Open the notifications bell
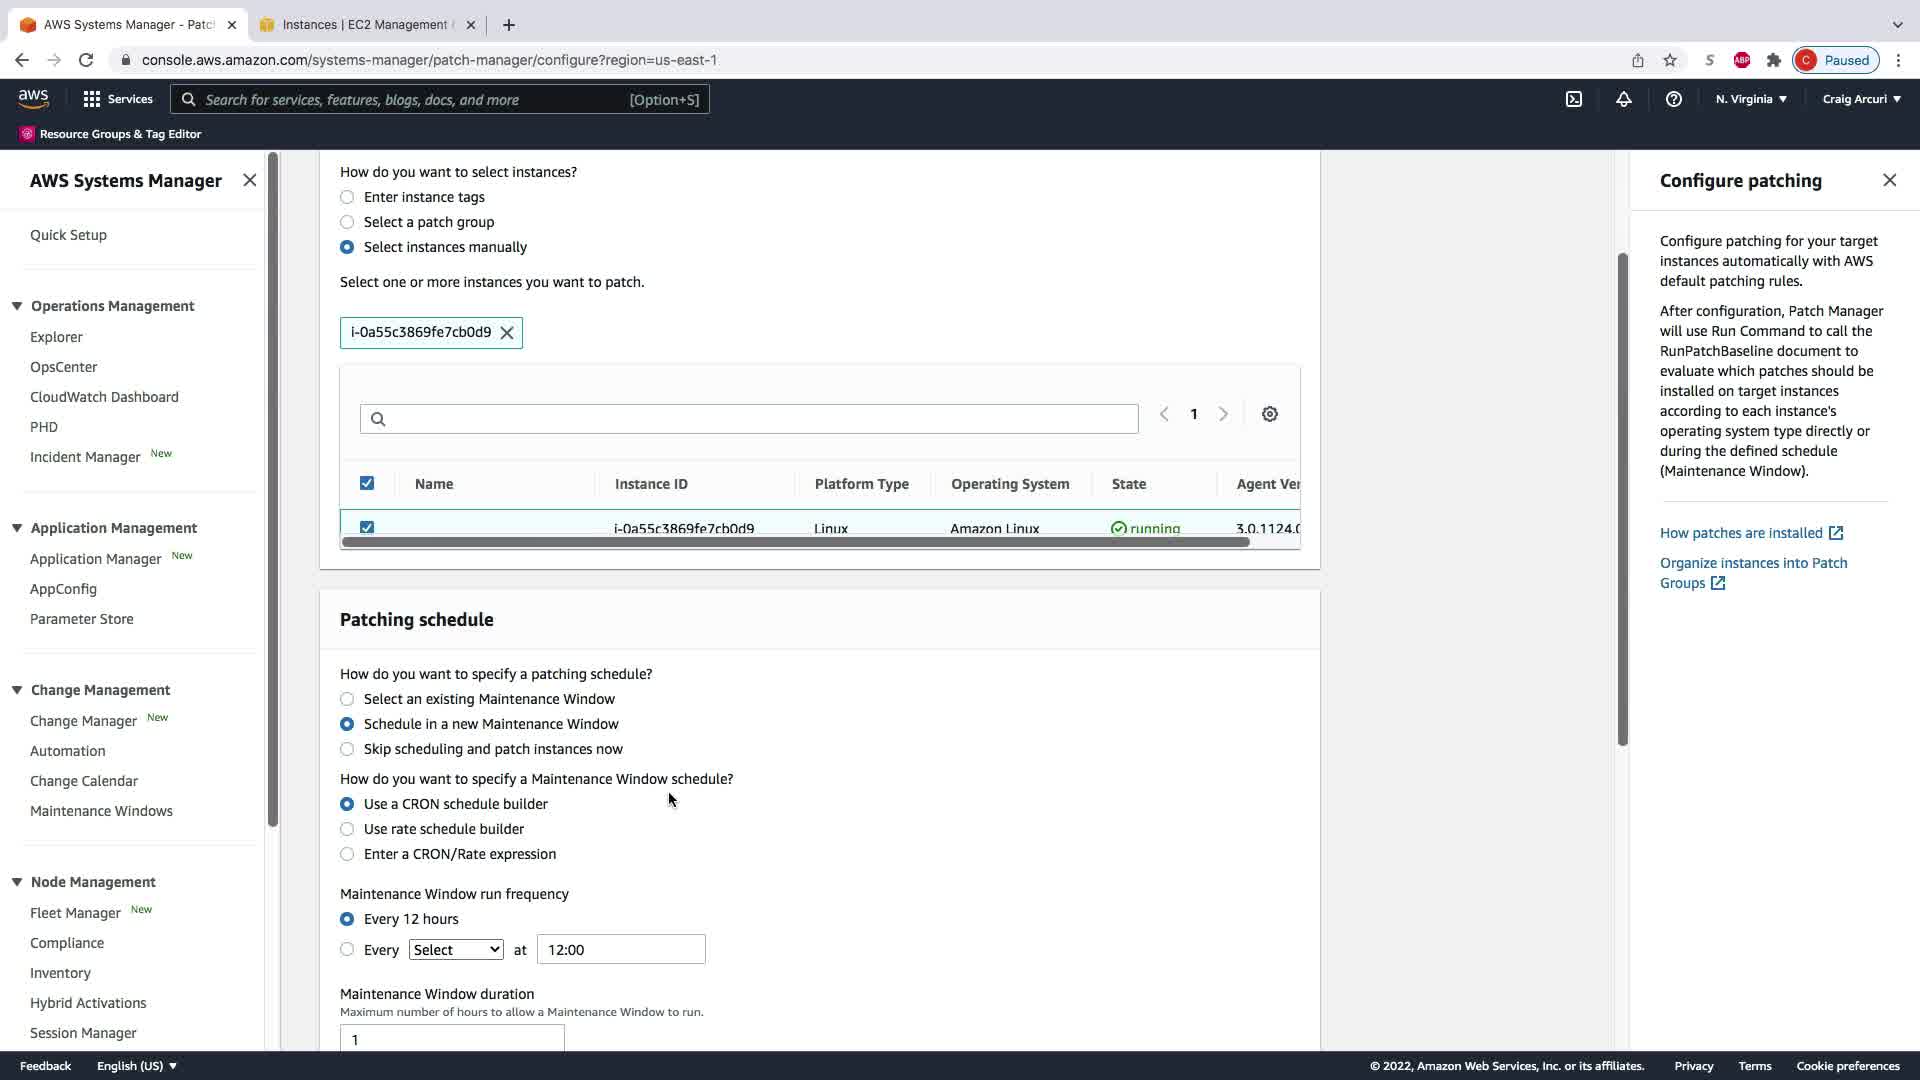The image size is (1920, 1080). pyautogui.click(x=1623, y=99)
